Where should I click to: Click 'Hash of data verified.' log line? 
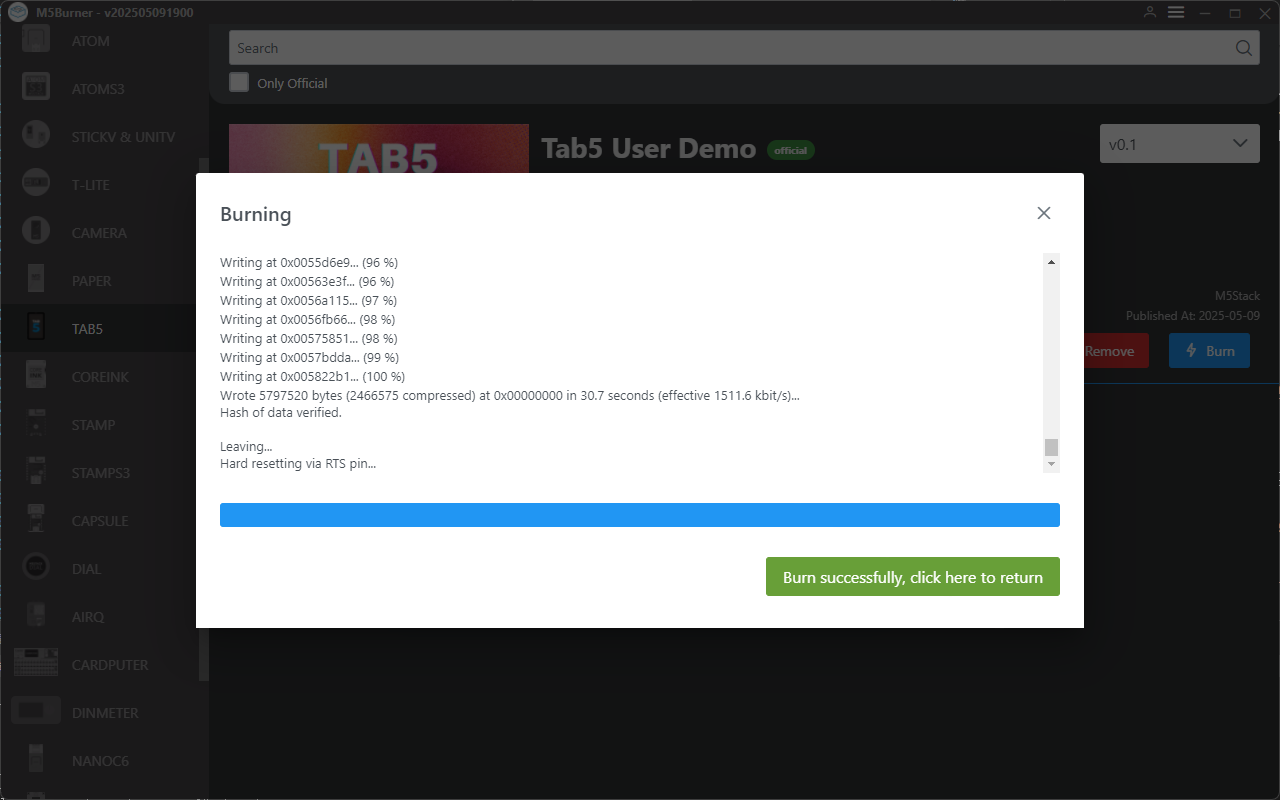click(x=281, y=413)
